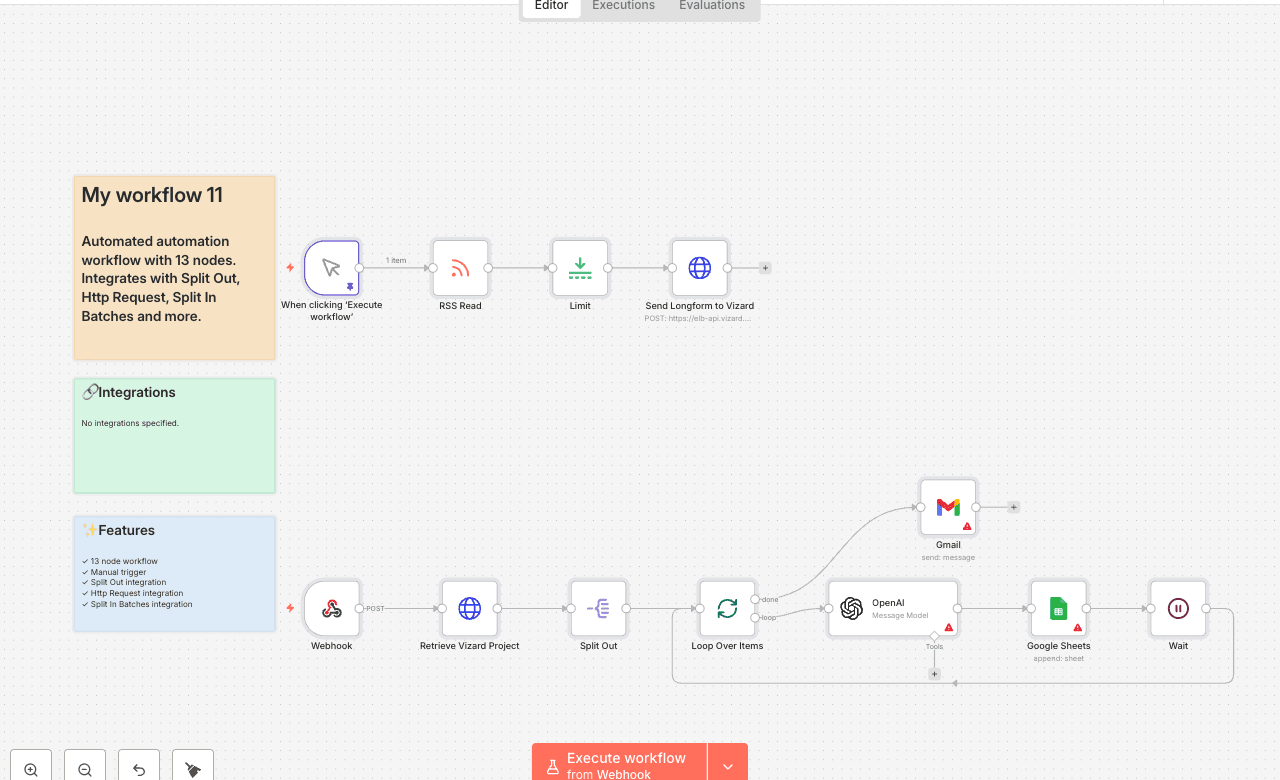This screenshot has width=1280, height=780.
Task: Open the Loop Over Items node
Action: click(727, 608)
